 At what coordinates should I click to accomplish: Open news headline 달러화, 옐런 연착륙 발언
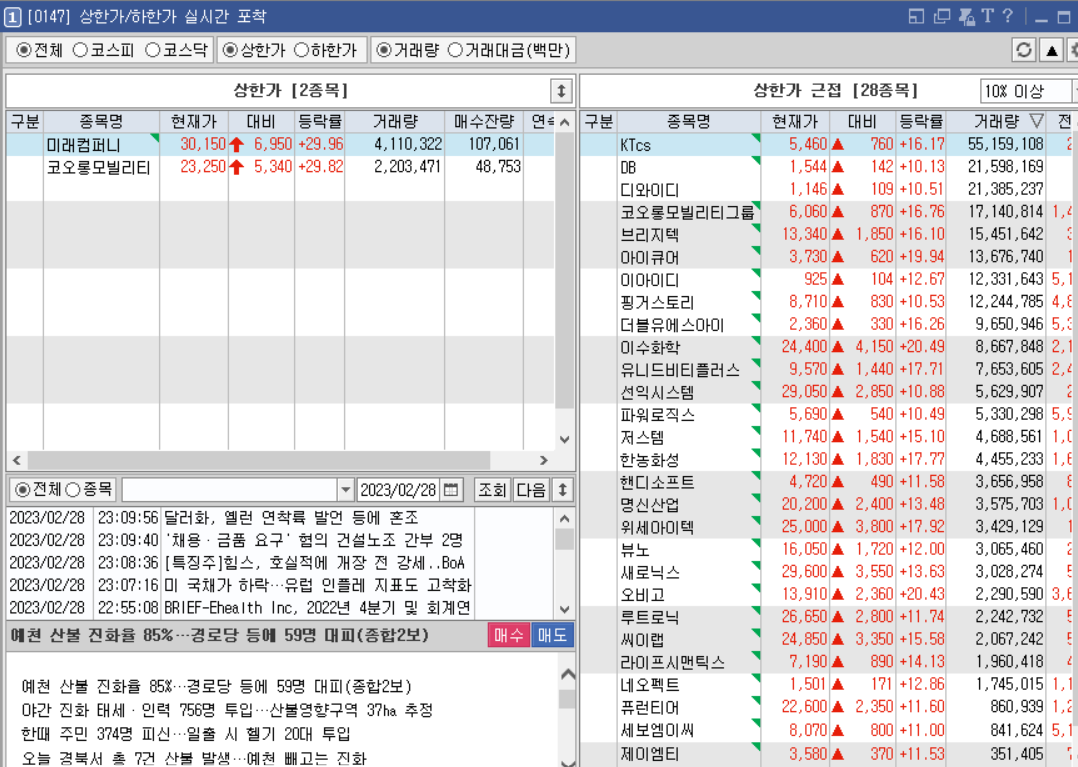[291, 518]
